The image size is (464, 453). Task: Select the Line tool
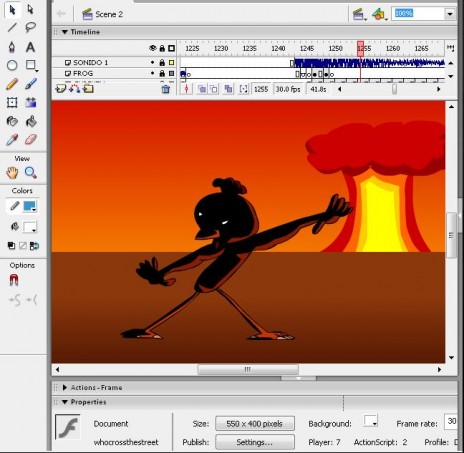tap(12, 27)
